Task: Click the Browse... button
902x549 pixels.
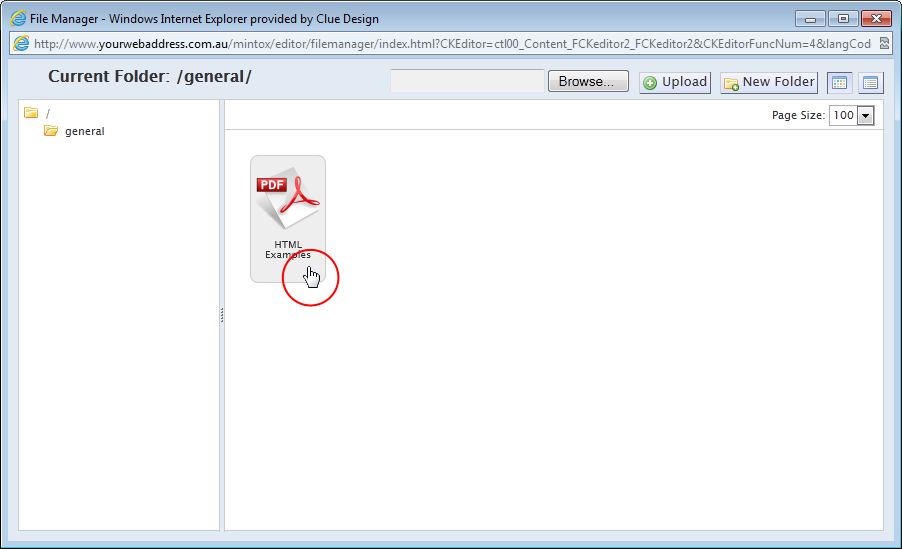Action: click(x=588, y=81)
